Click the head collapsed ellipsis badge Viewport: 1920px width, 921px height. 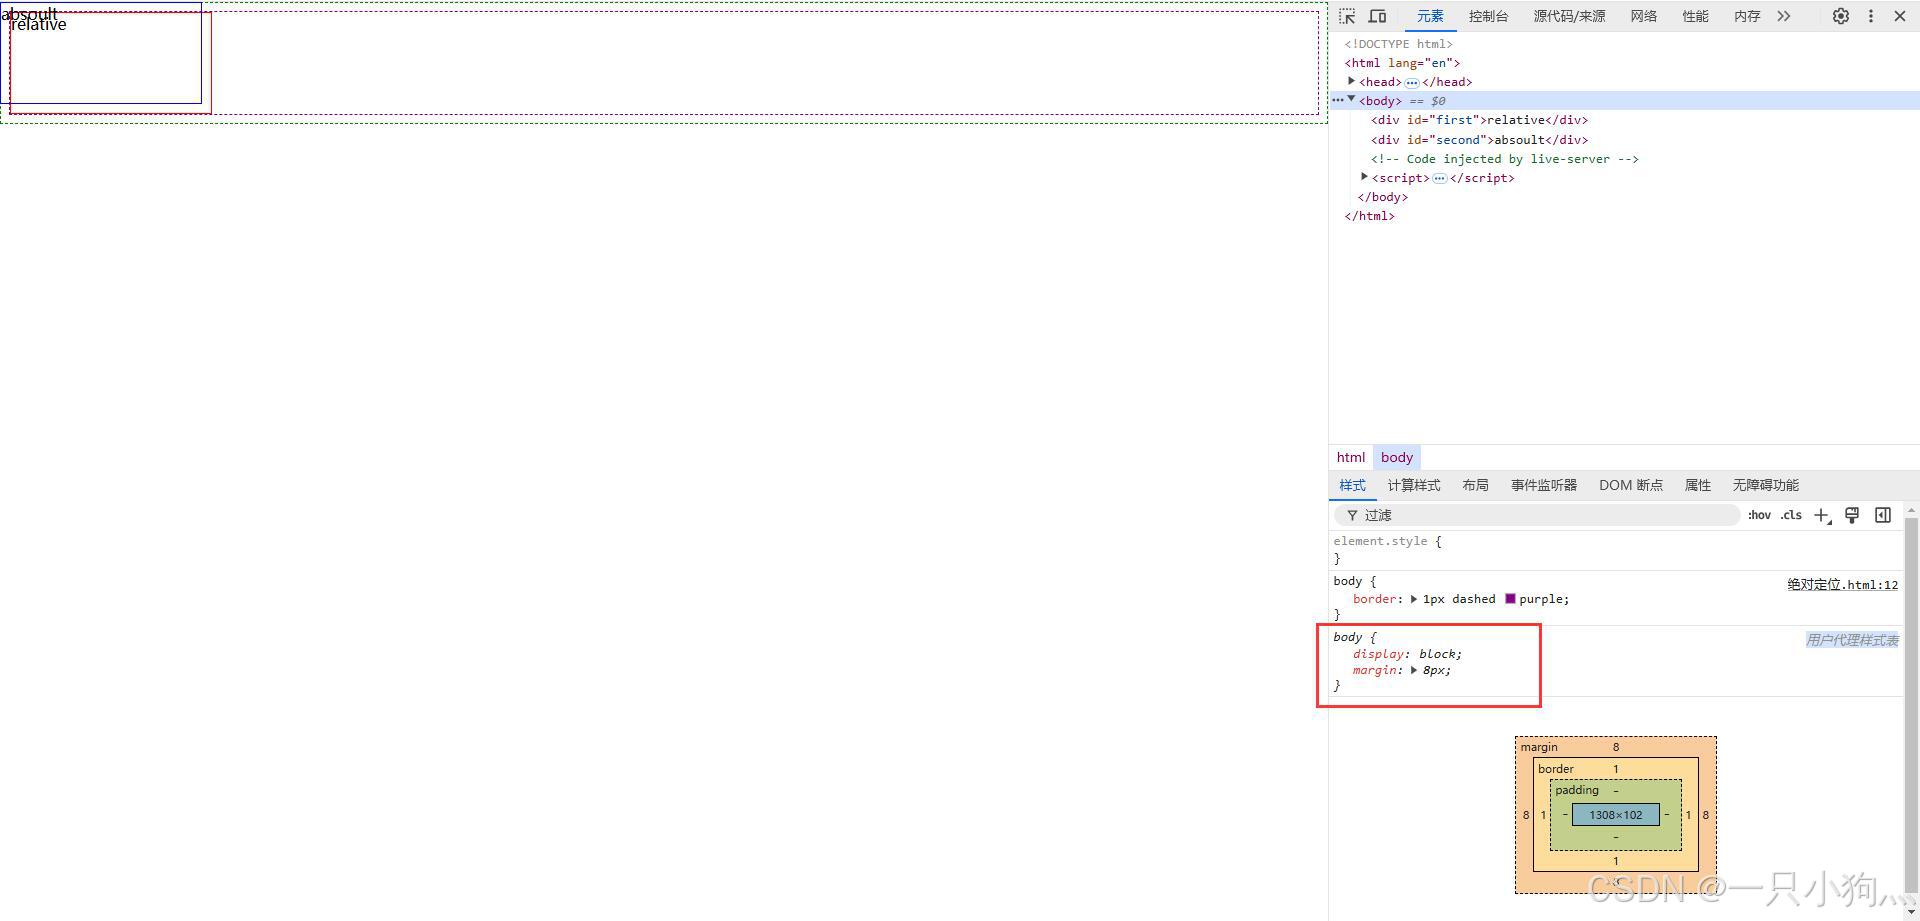point(1411,82)
